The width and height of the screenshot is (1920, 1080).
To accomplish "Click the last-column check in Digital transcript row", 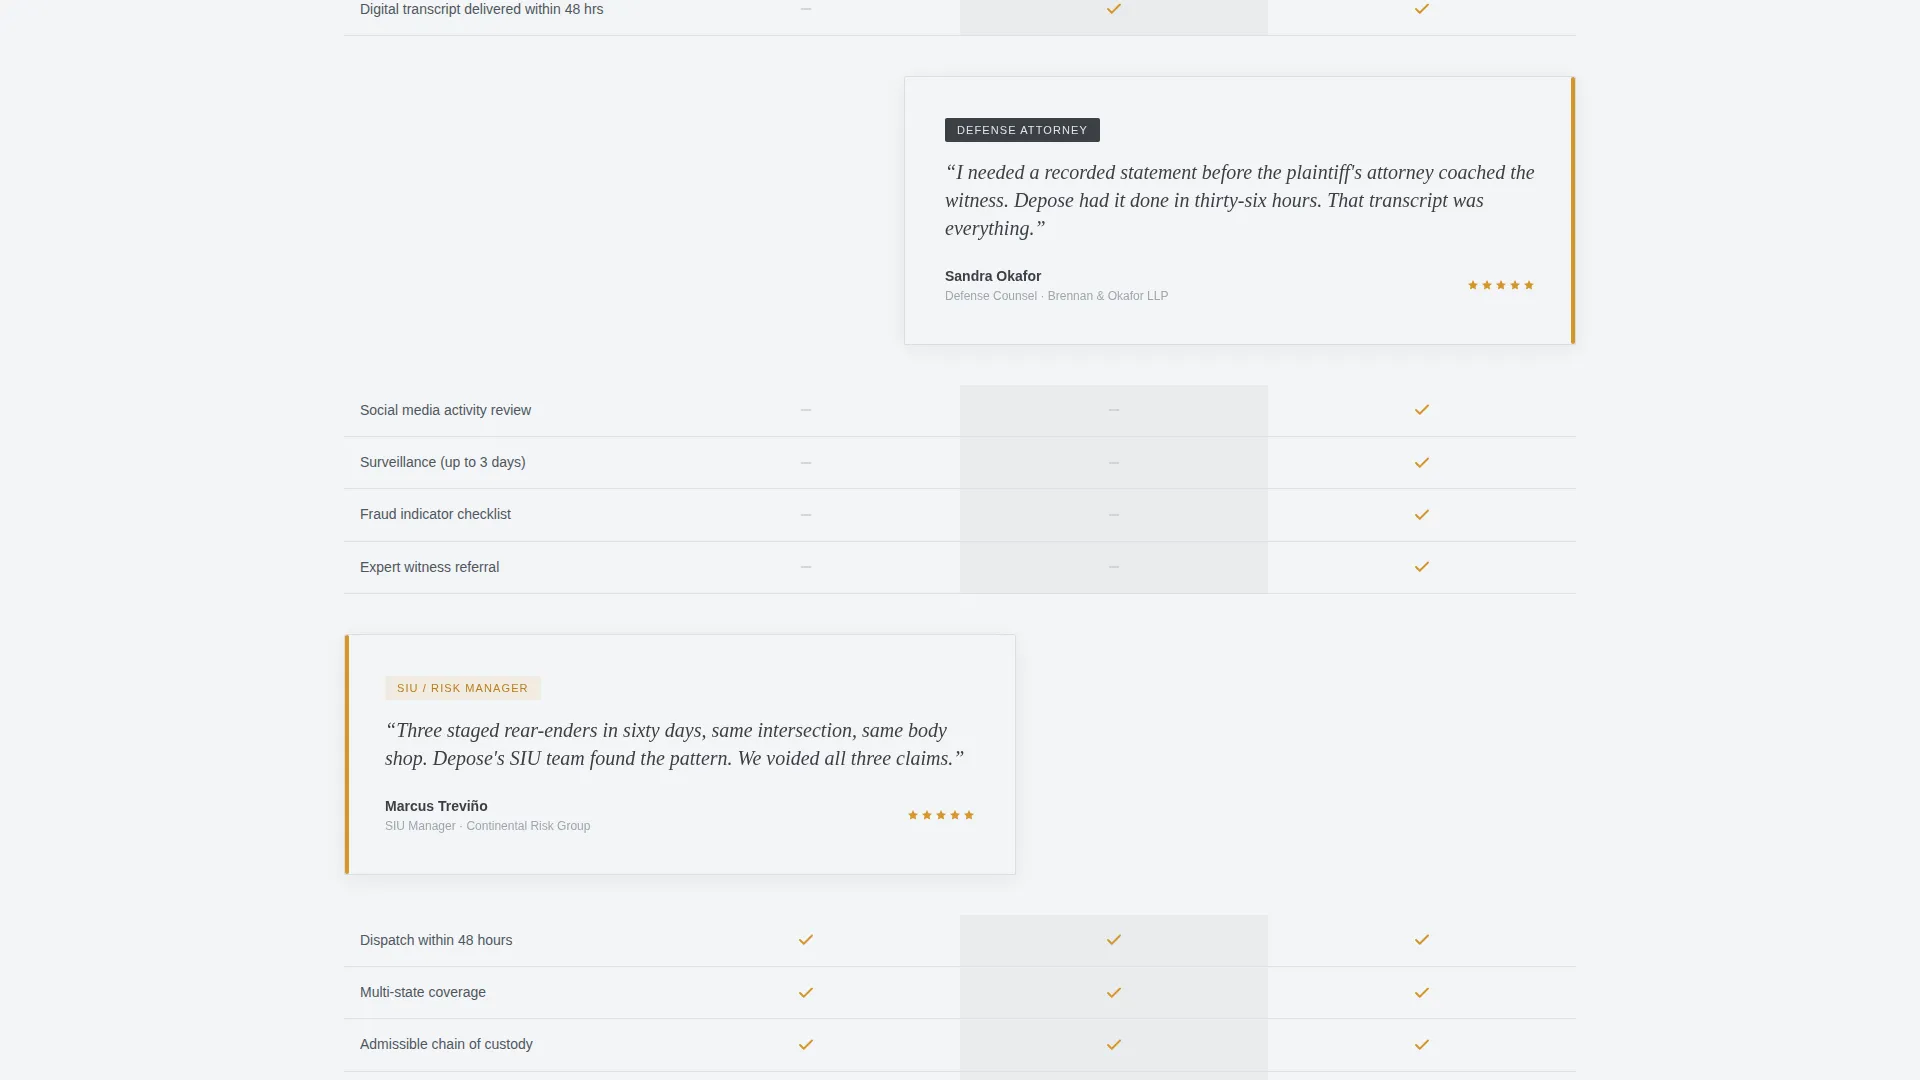I will (x=1421, y=9).
